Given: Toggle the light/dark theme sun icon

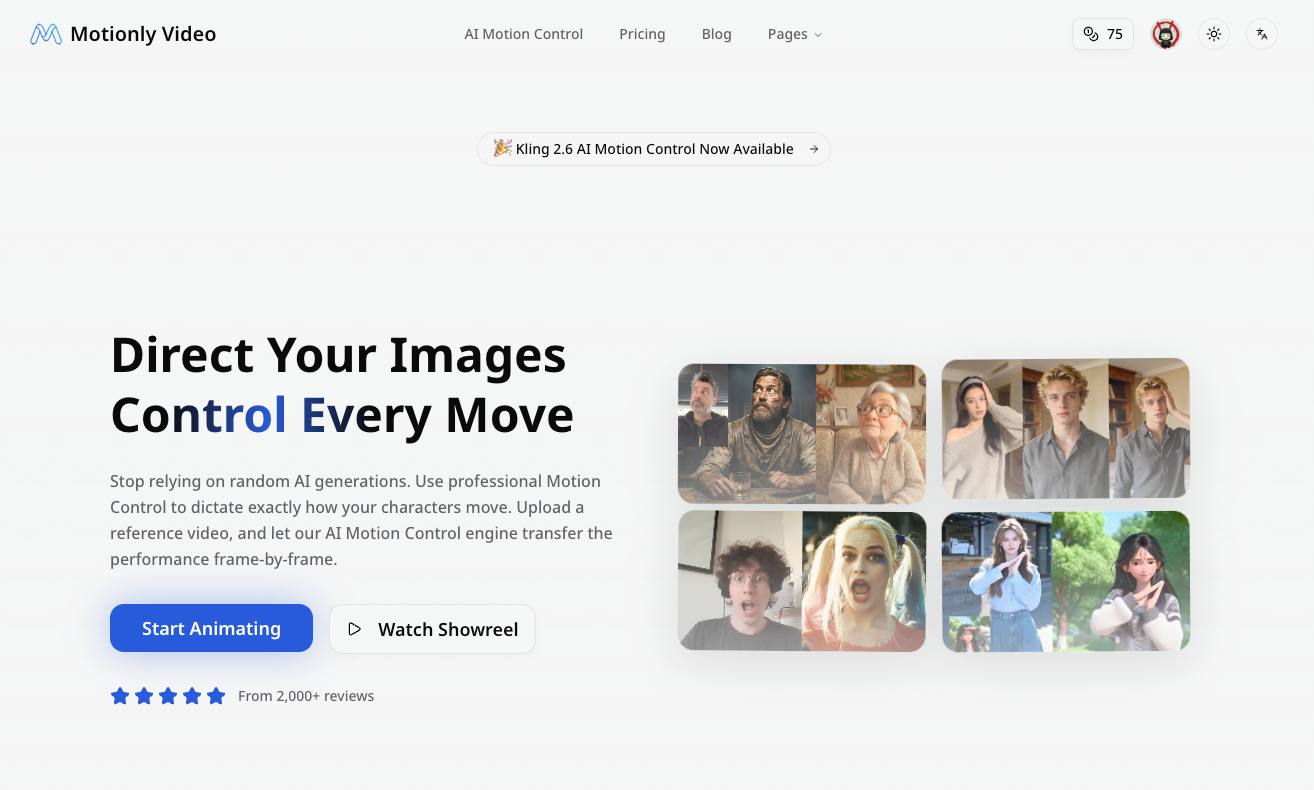Looking at the screenshot, I should point(1214,34).
